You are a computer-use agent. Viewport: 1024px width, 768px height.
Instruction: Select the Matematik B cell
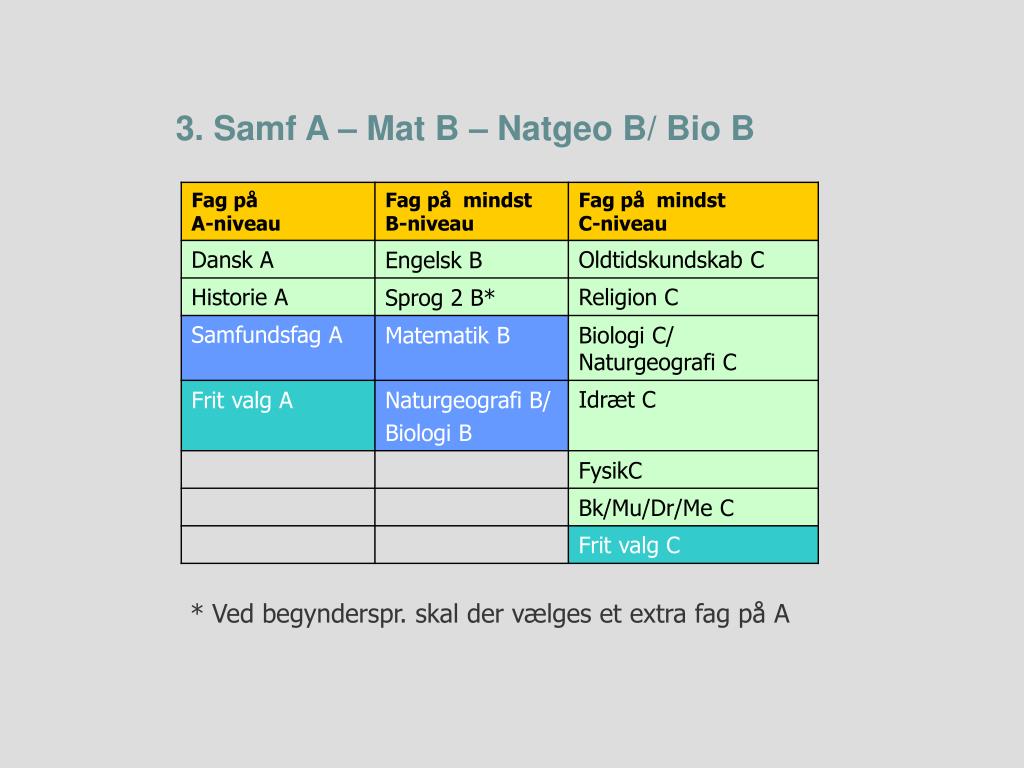coord(472,348)
